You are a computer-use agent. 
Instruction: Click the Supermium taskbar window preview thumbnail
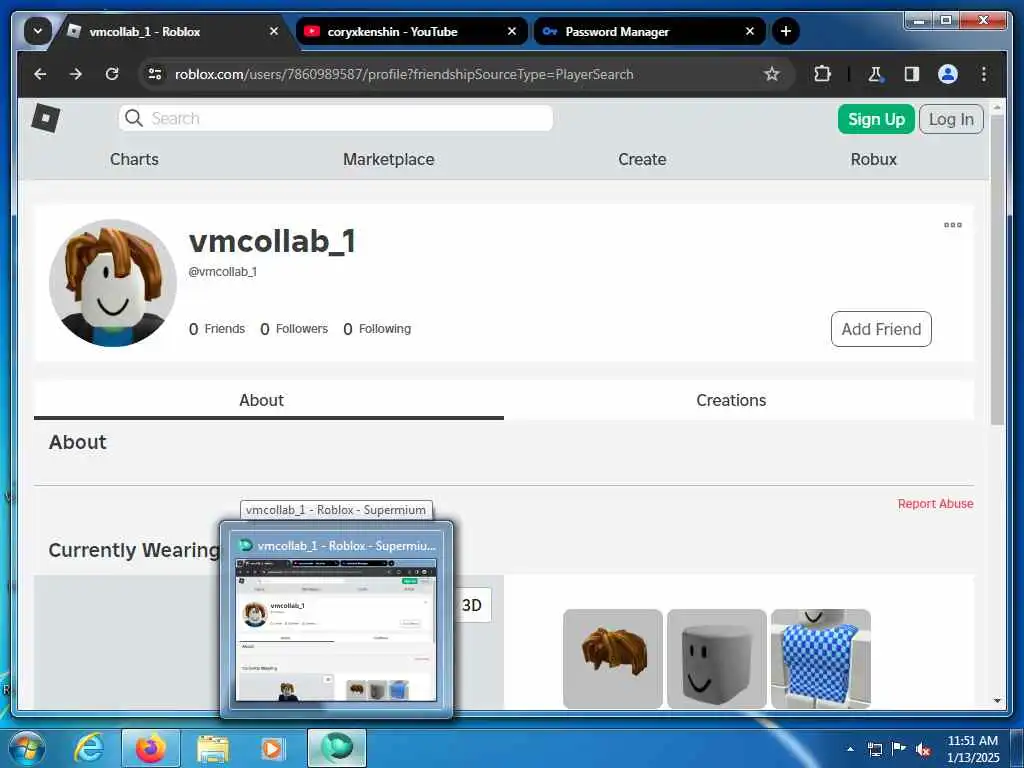[336, 630]
